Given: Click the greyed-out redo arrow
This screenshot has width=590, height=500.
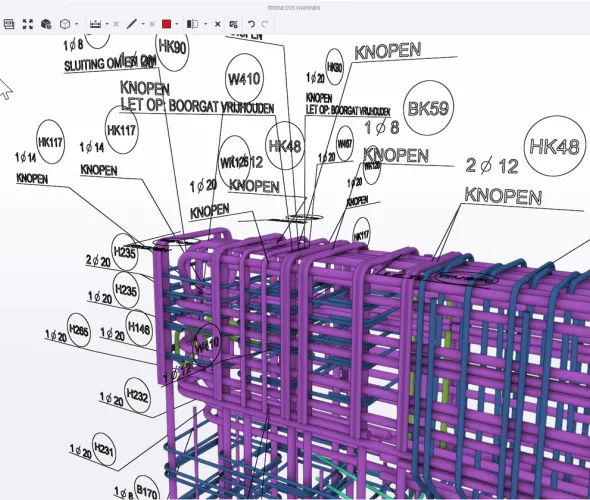Looking at the screenshot, I should pyautogui.click(x=265, y=24).
